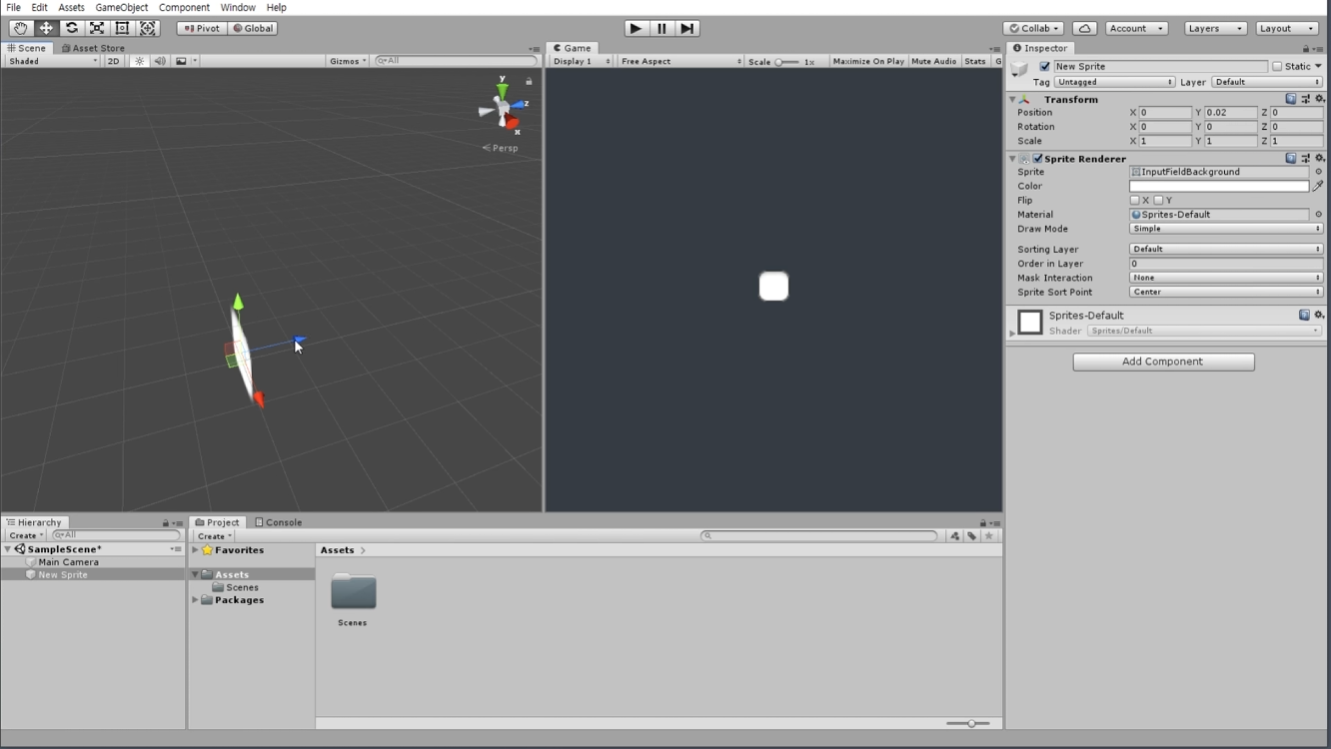
Task: Pick color with eyedropper icon
Action: tap(1318, 186)
